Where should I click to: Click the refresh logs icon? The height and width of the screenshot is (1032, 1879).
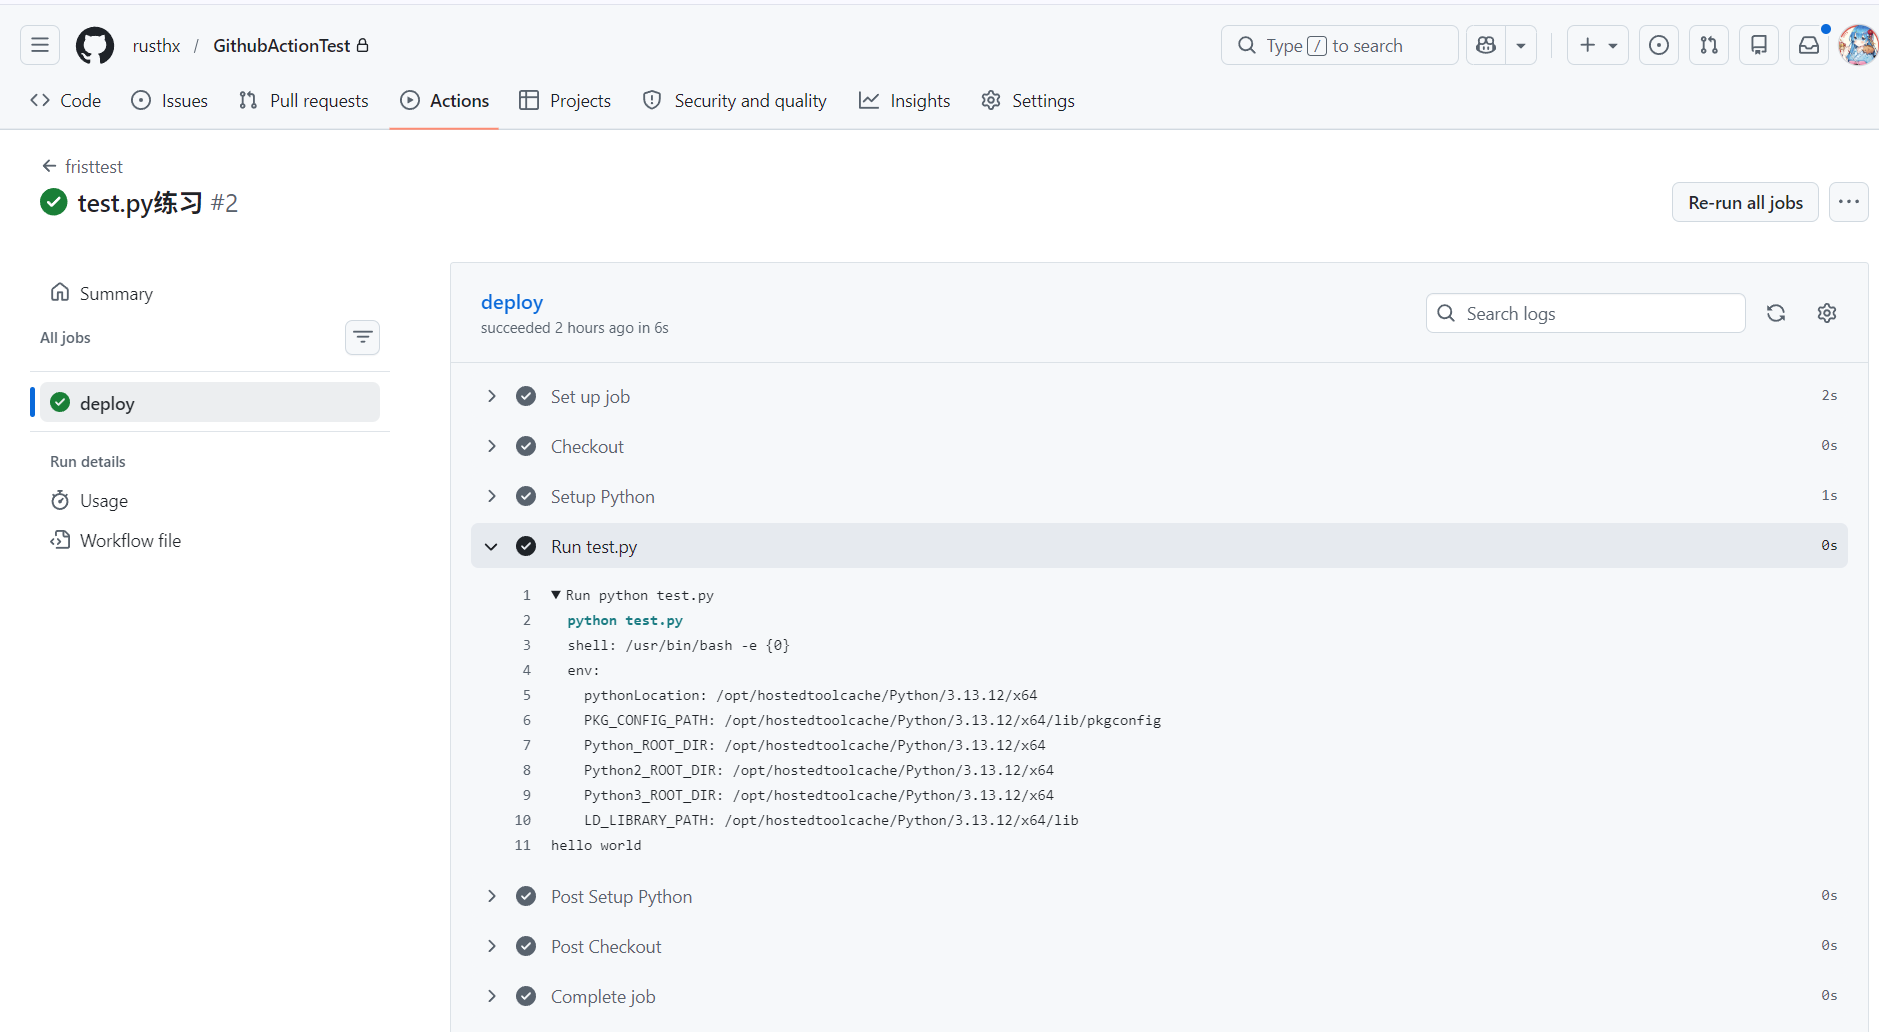click(1776, 313)
